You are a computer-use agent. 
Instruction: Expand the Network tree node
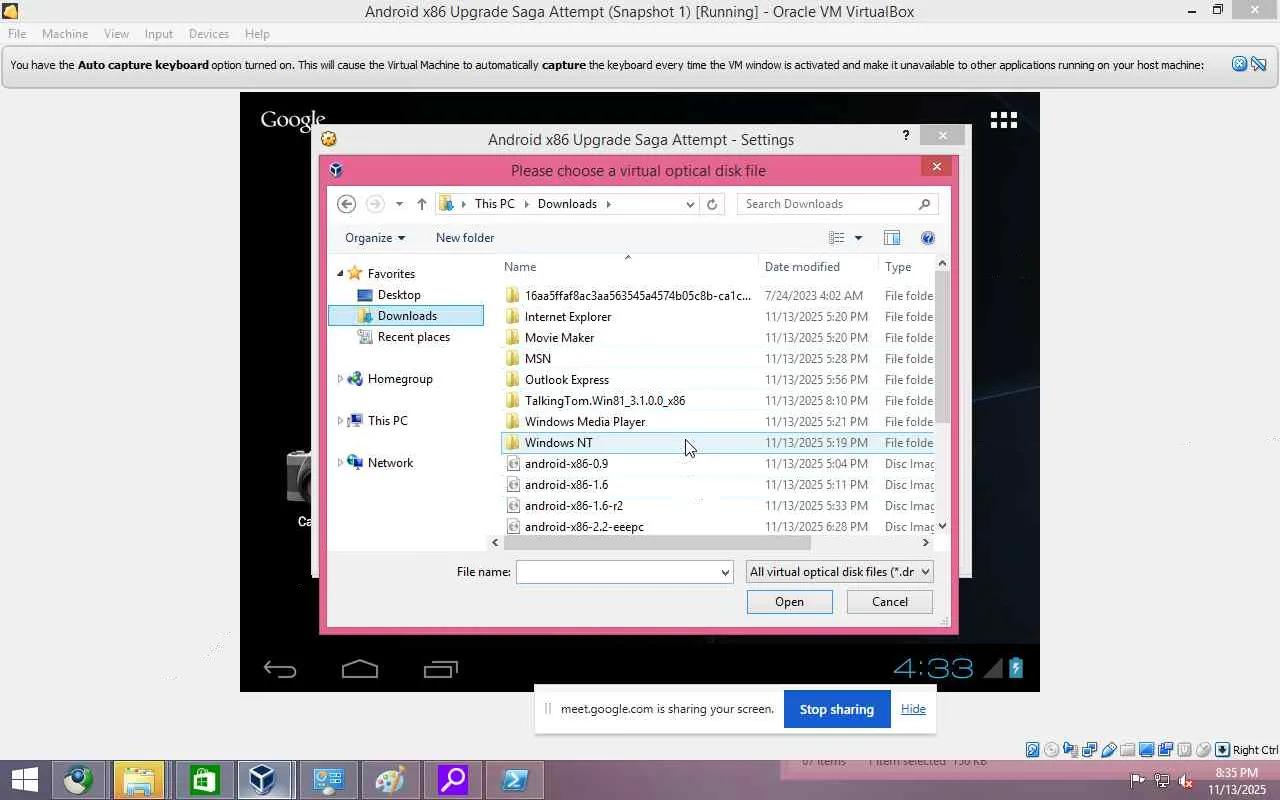[340, 463]
